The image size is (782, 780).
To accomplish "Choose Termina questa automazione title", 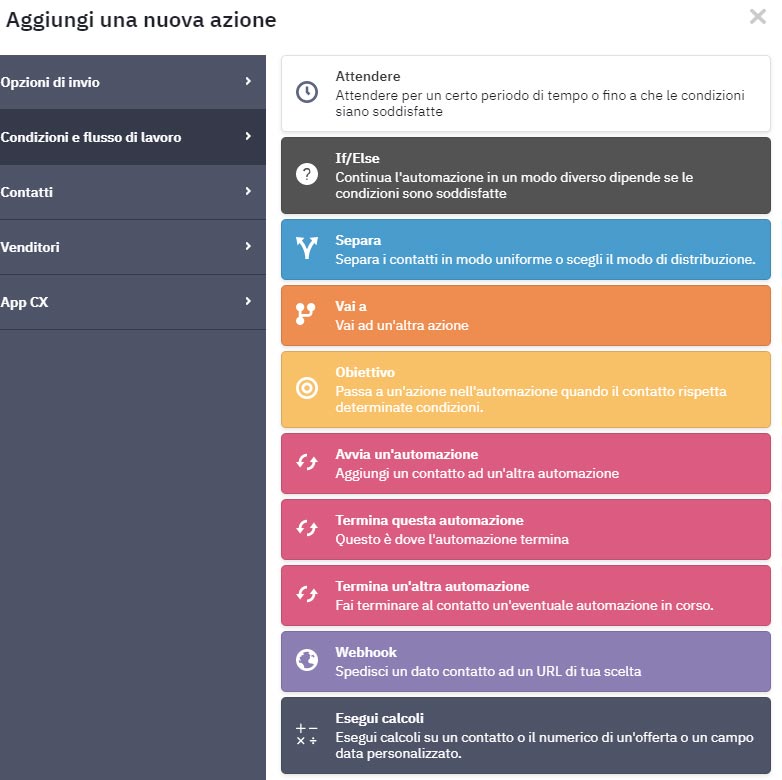I will (429, 520).
